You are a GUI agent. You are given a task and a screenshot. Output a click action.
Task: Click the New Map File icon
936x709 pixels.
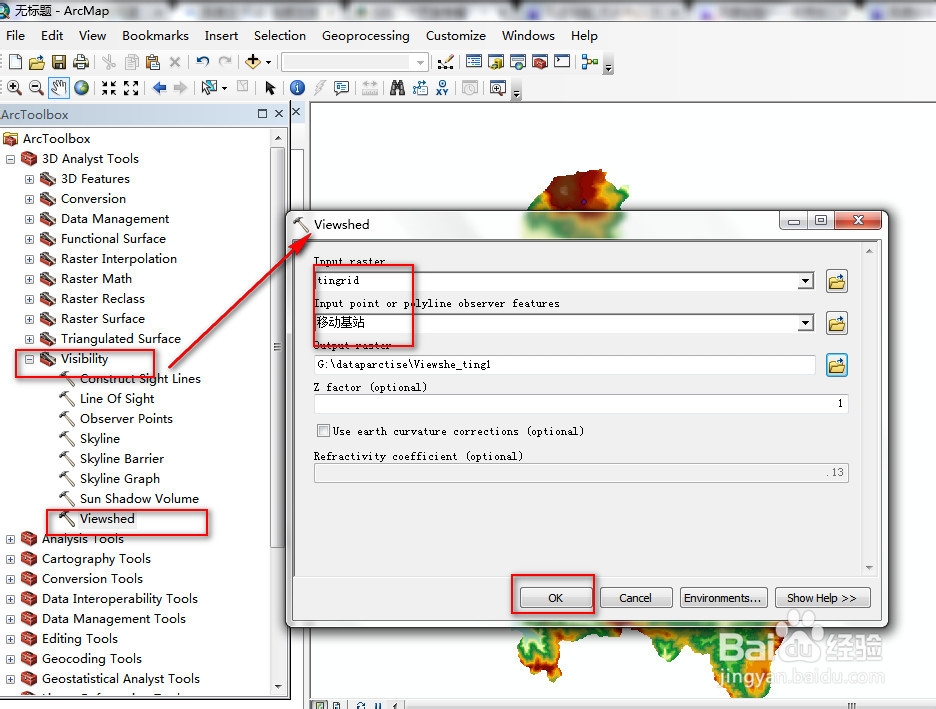click(x=16, y=61)
